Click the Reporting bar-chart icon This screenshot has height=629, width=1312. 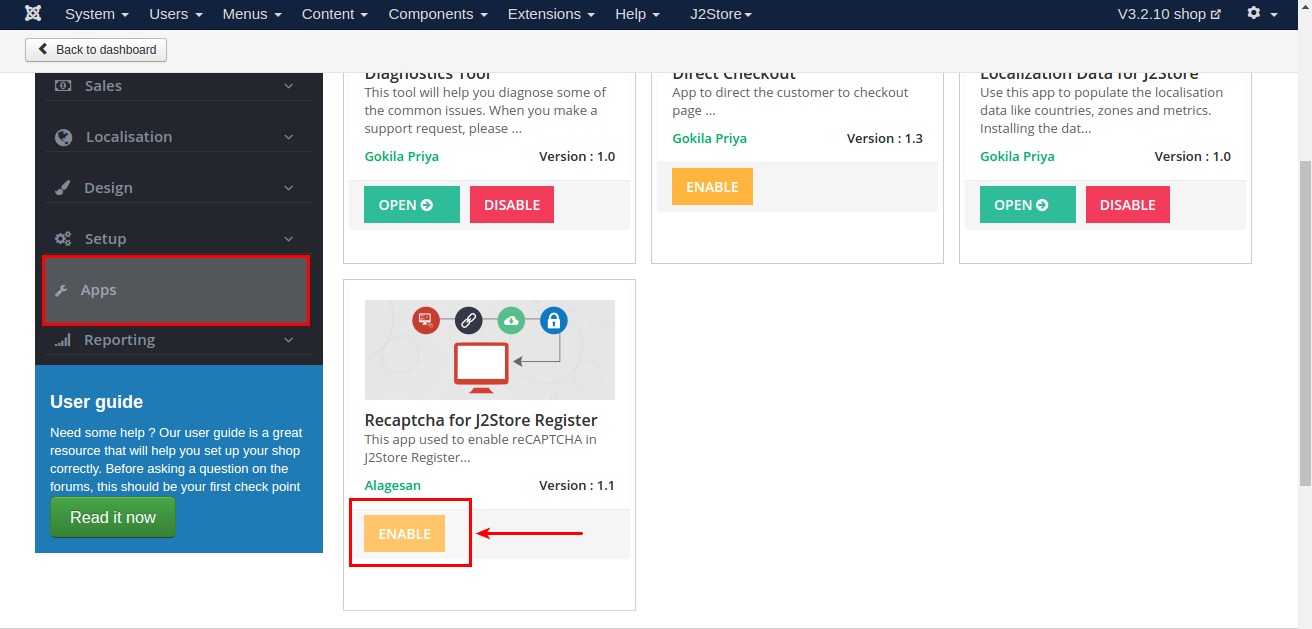click(63, 340)
